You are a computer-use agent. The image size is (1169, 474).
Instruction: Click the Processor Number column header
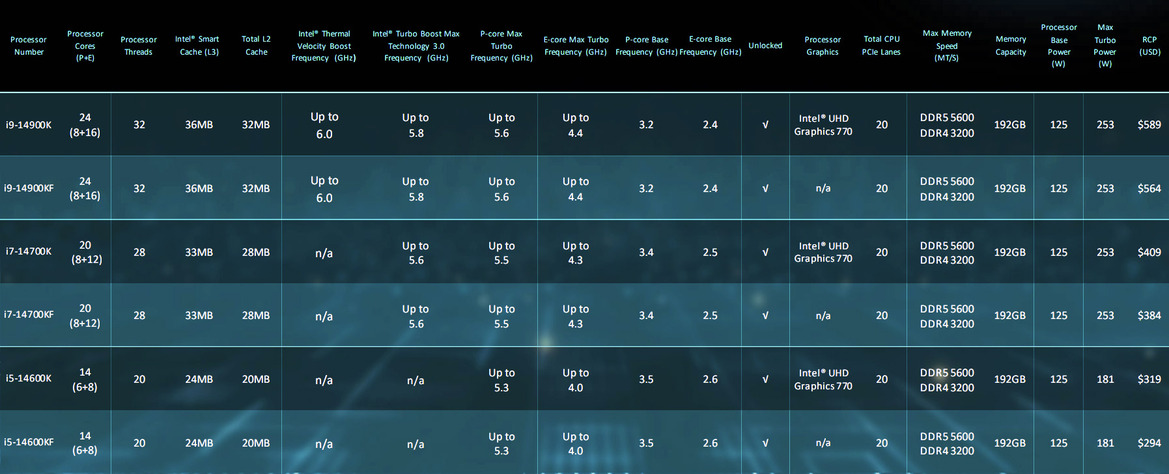[28, 46]
